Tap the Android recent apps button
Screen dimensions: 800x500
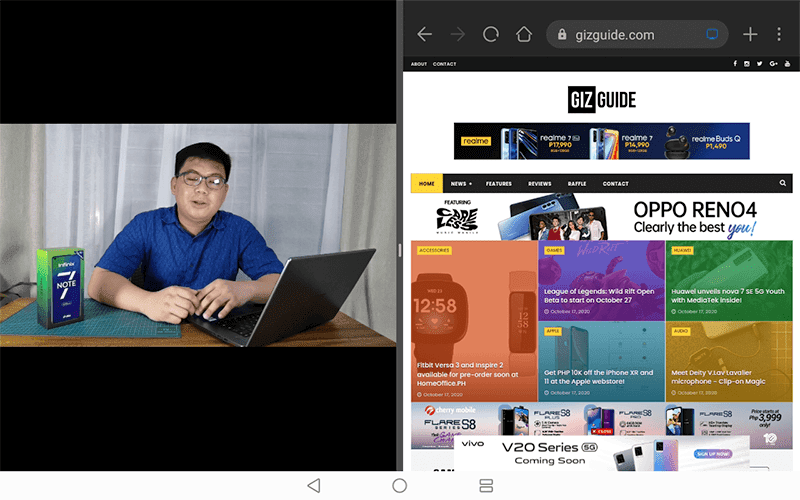[x=486, y=486]
